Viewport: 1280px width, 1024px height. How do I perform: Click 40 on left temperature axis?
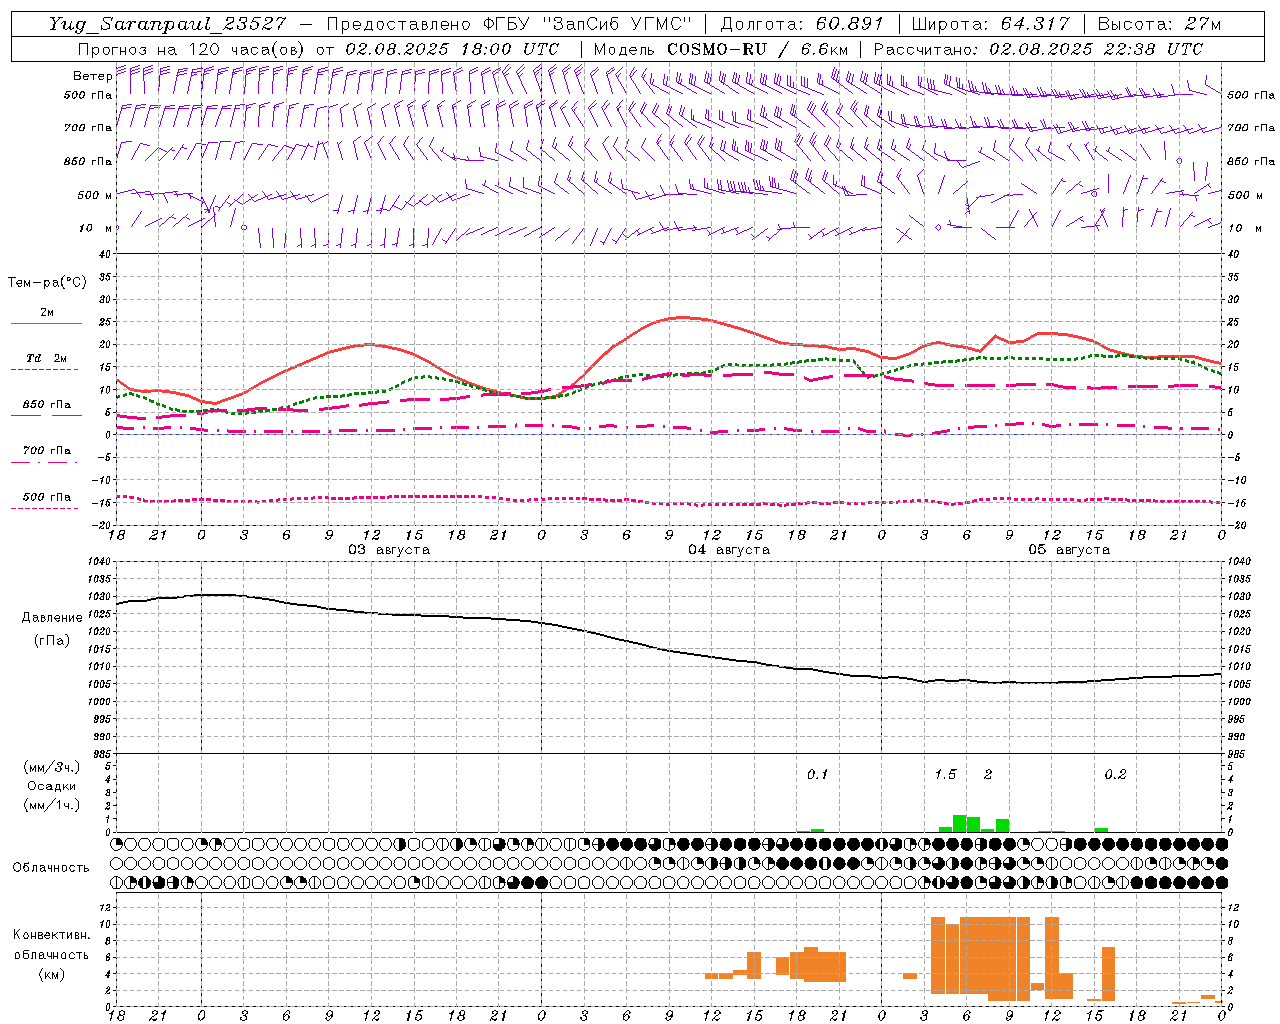point(105,255)
